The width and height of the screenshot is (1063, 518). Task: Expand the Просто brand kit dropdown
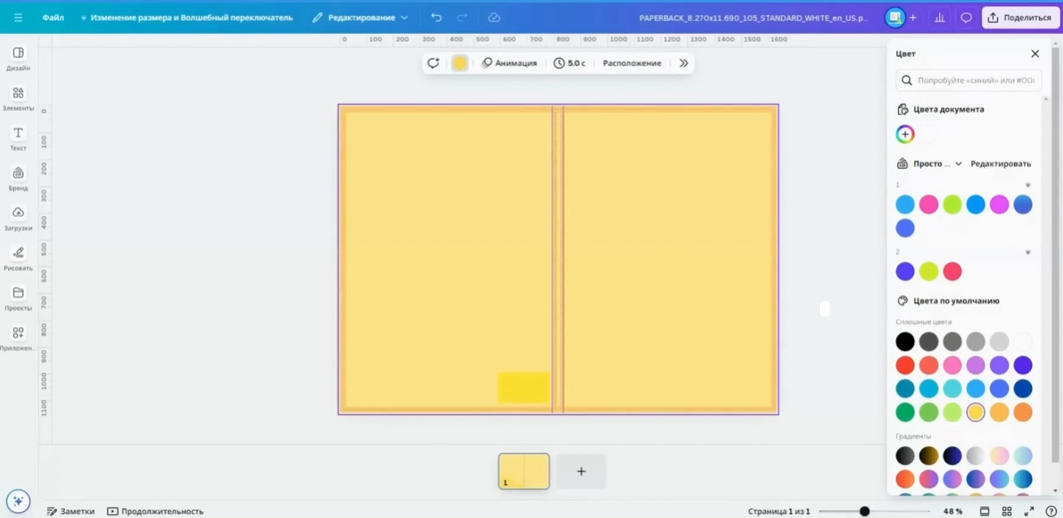click(x=938, y=163)
